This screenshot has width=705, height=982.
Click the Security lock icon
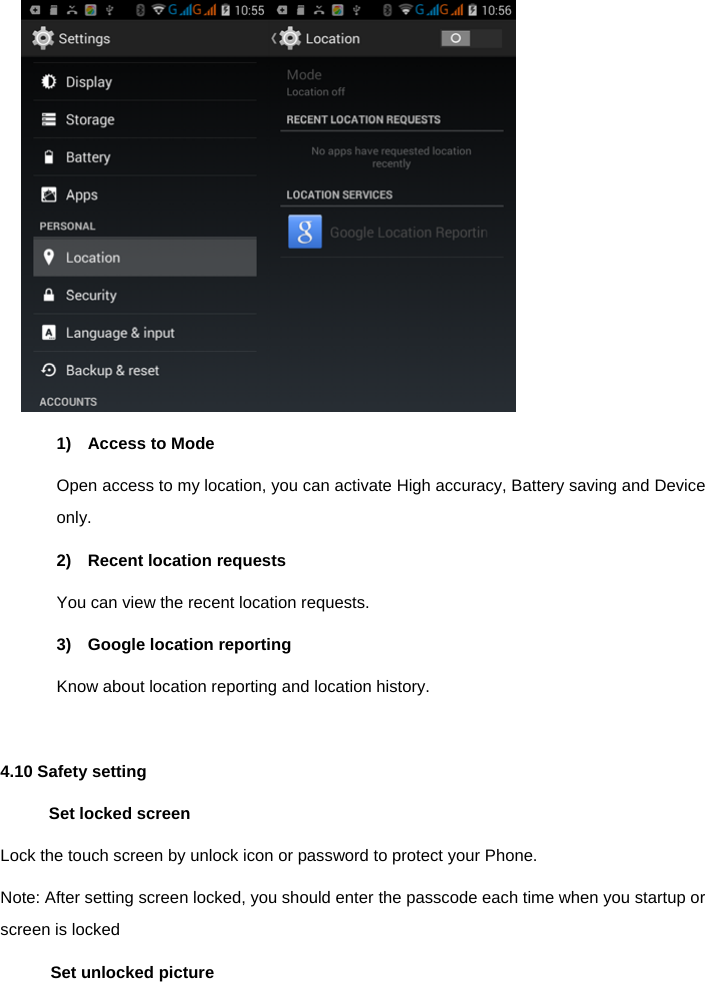48,294
